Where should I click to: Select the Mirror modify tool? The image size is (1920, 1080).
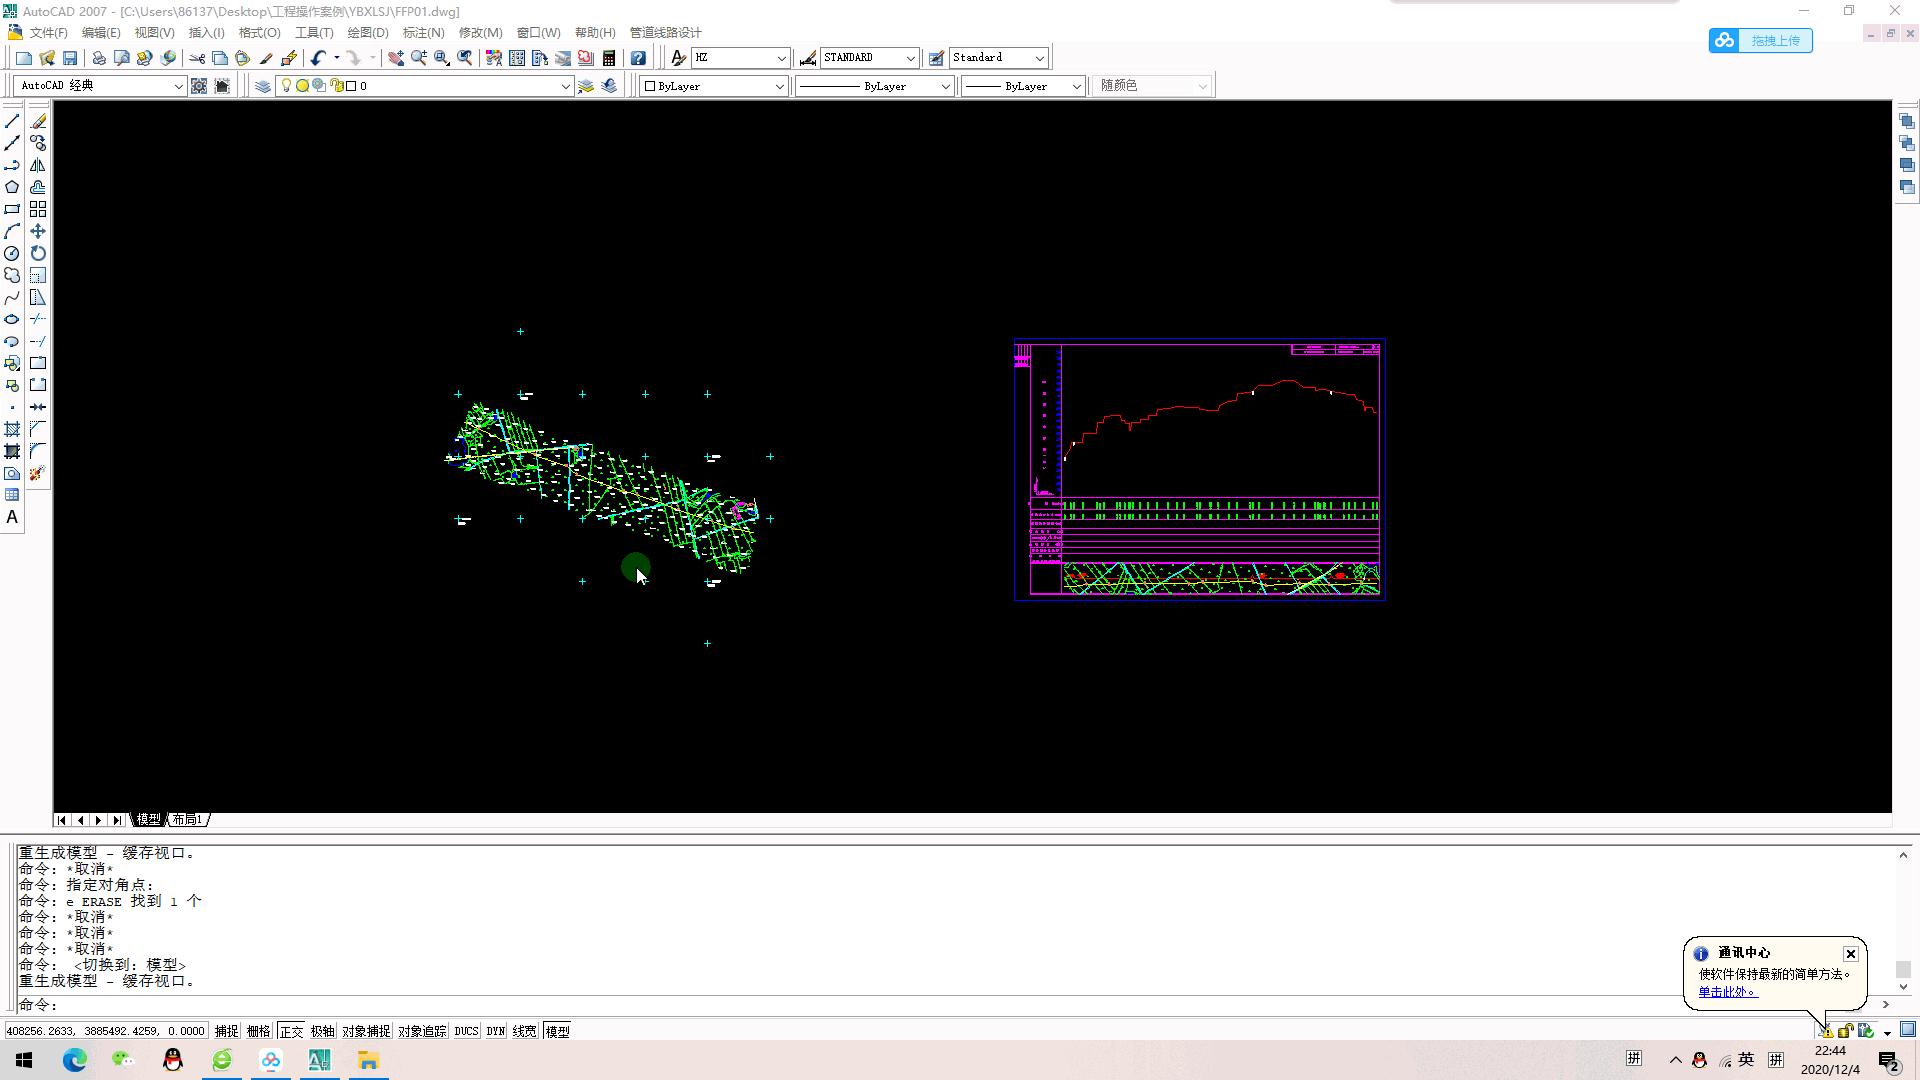click(x=38, y=165)
